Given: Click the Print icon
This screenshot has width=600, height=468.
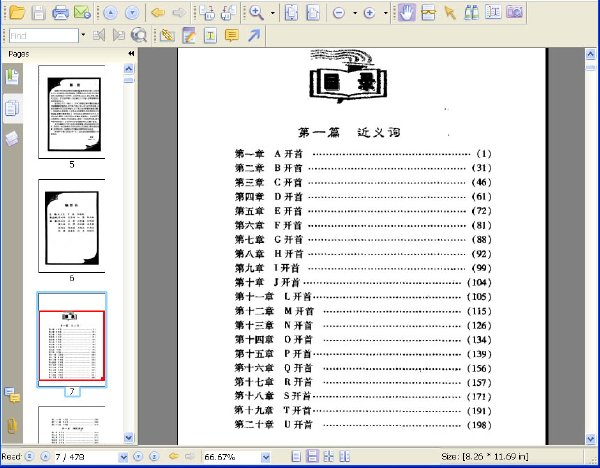Looking at the screenshot, I should [60, 13].
